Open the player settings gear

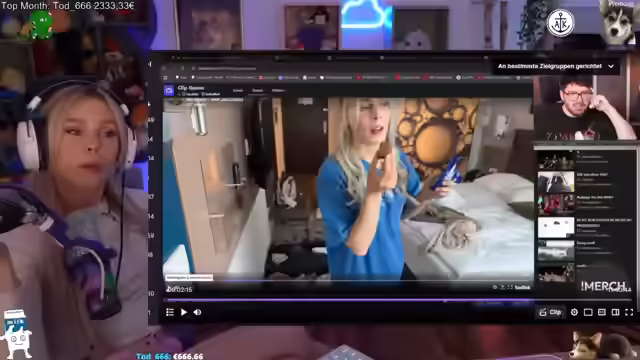574,312
